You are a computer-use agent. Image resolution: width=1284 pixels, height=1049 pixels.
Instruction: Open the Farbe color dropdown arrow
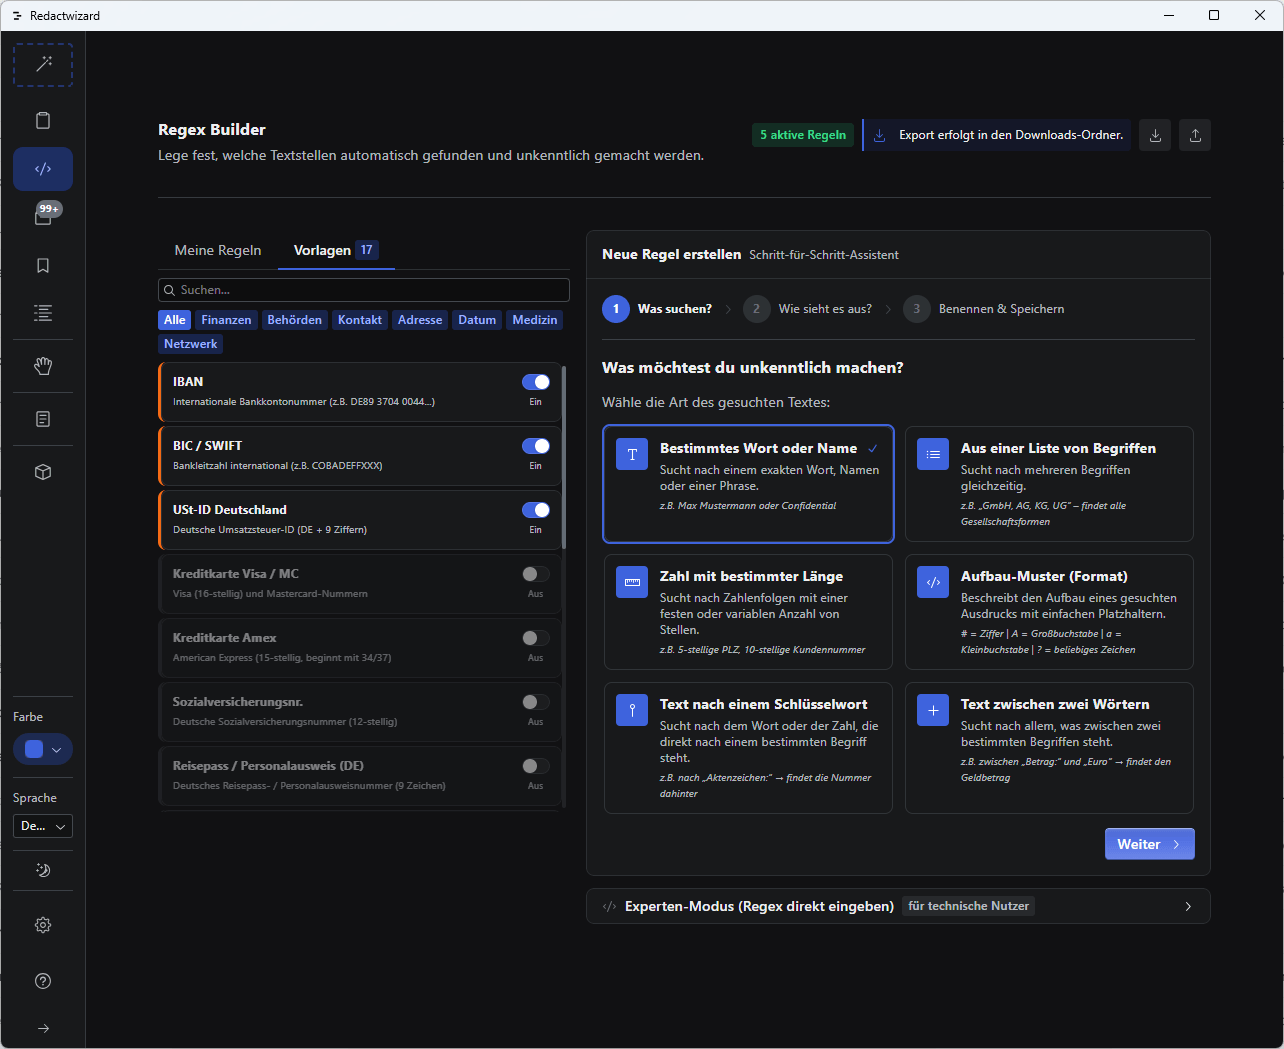tap(57, 750)
